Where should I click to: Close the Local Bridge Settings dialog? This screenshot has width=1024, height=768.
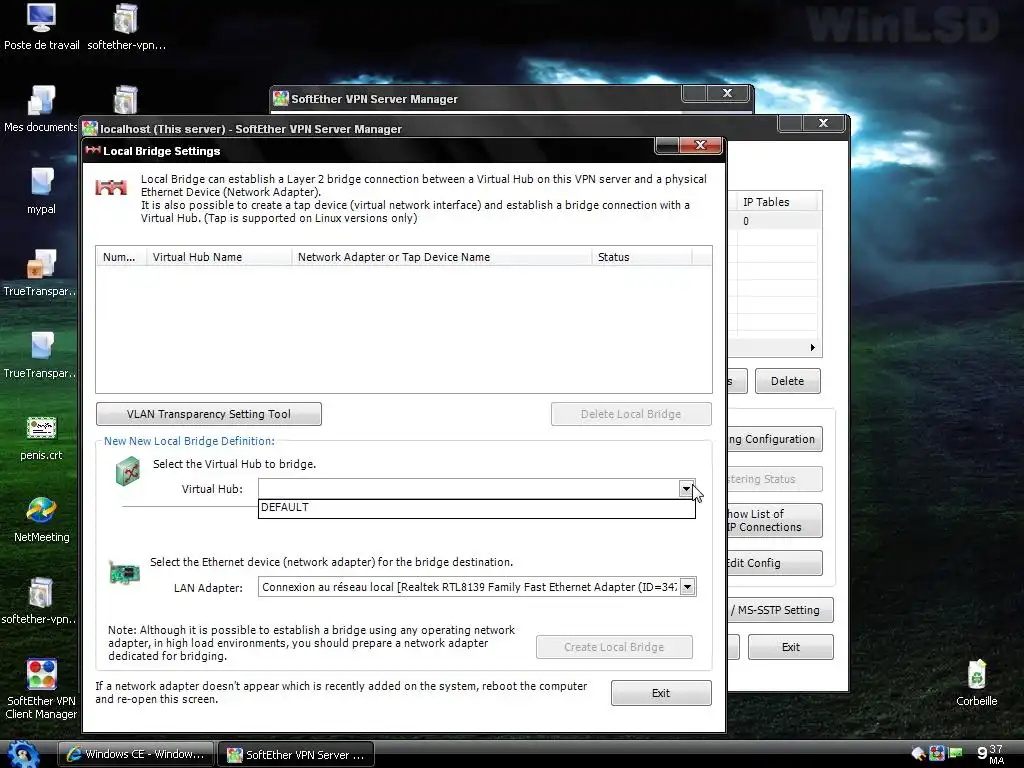pyautogui.click(x=700, y=146)
